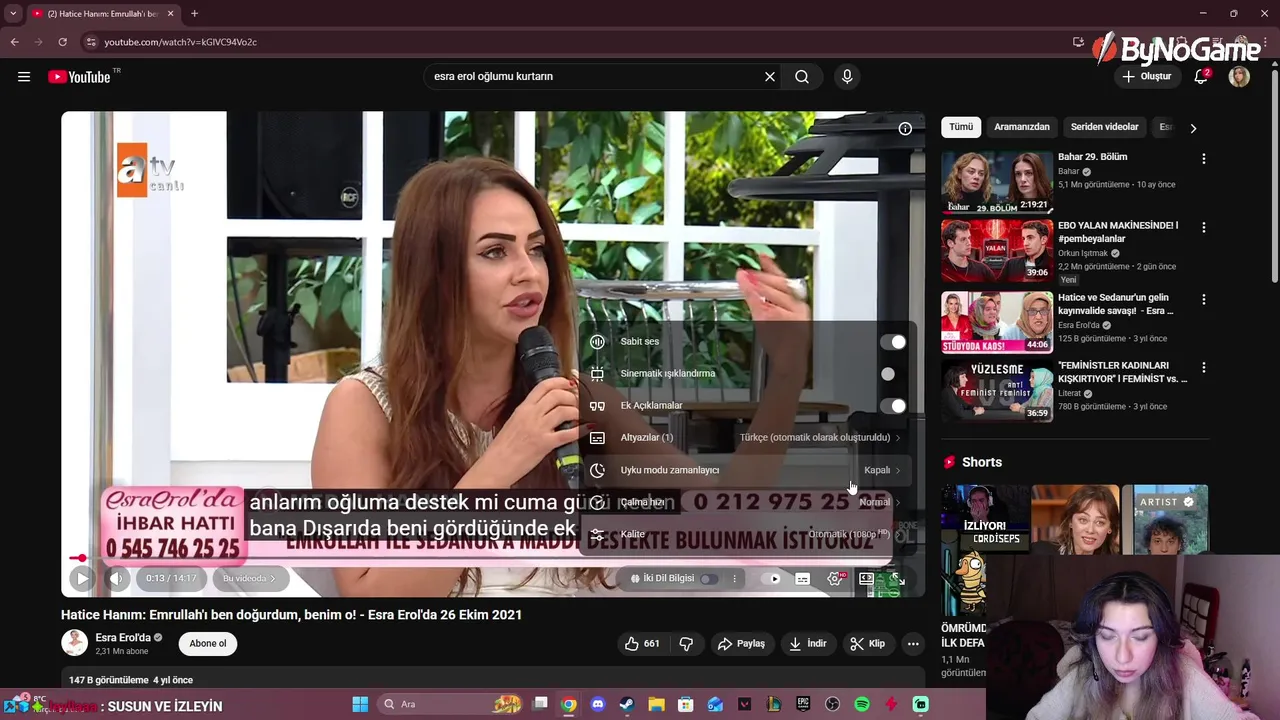Play the video
This screenshot has height=720, width=1280.
(82, 578)
